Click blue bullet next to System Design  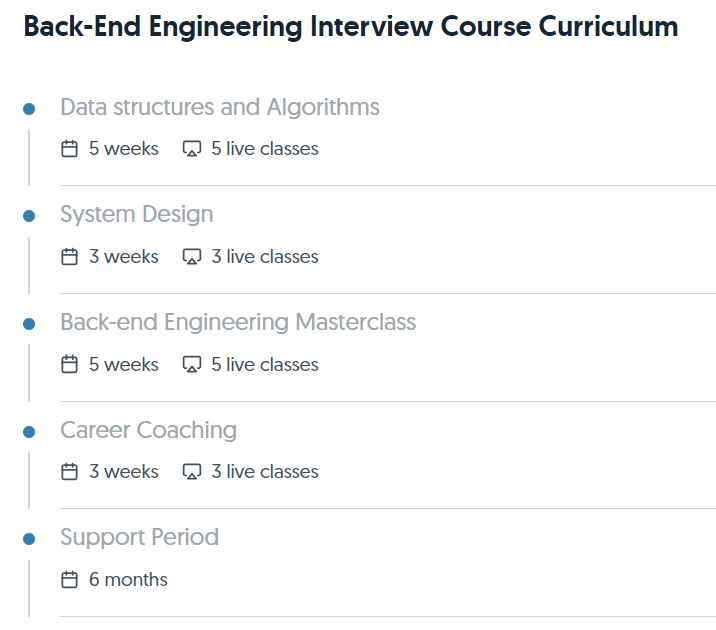point(29,216)
